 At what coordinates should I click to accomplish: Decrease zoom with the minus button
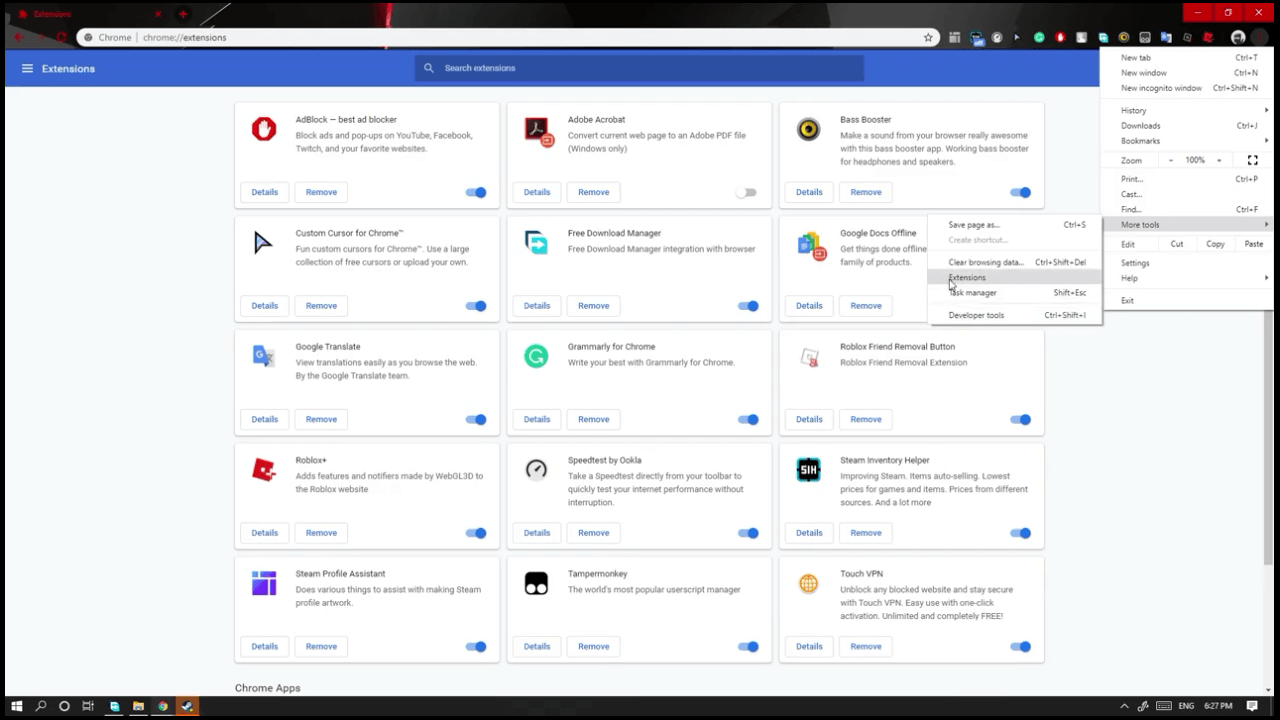[x=1171, y=160]
